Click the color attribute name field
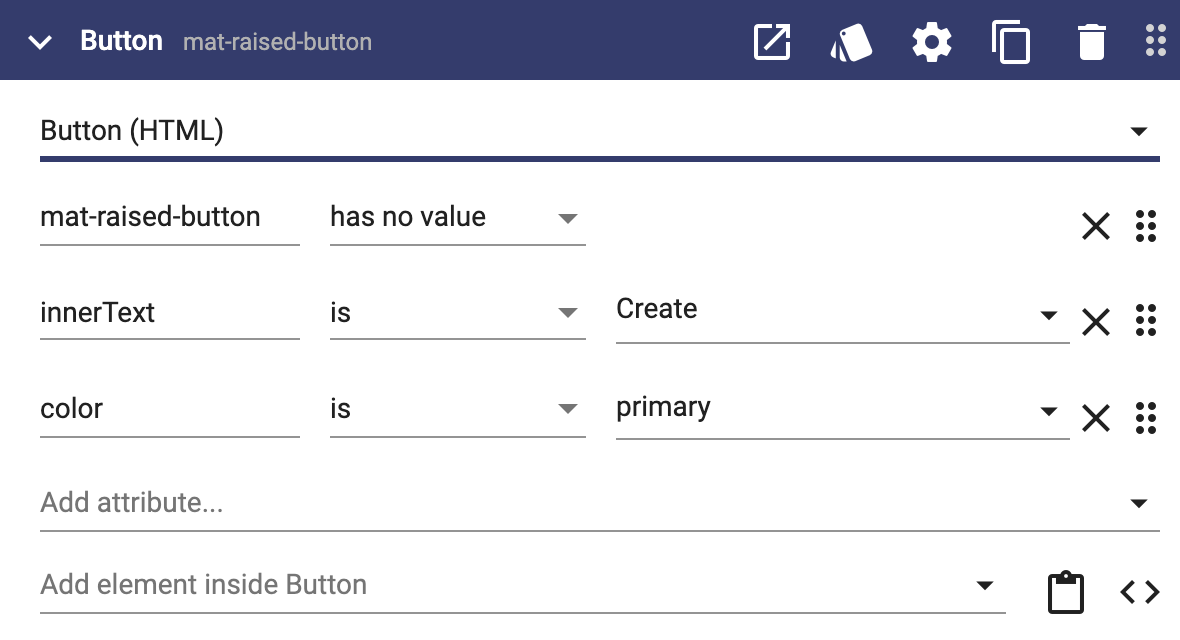This screenshot has height=640, width=1180. tap(169, 409)
